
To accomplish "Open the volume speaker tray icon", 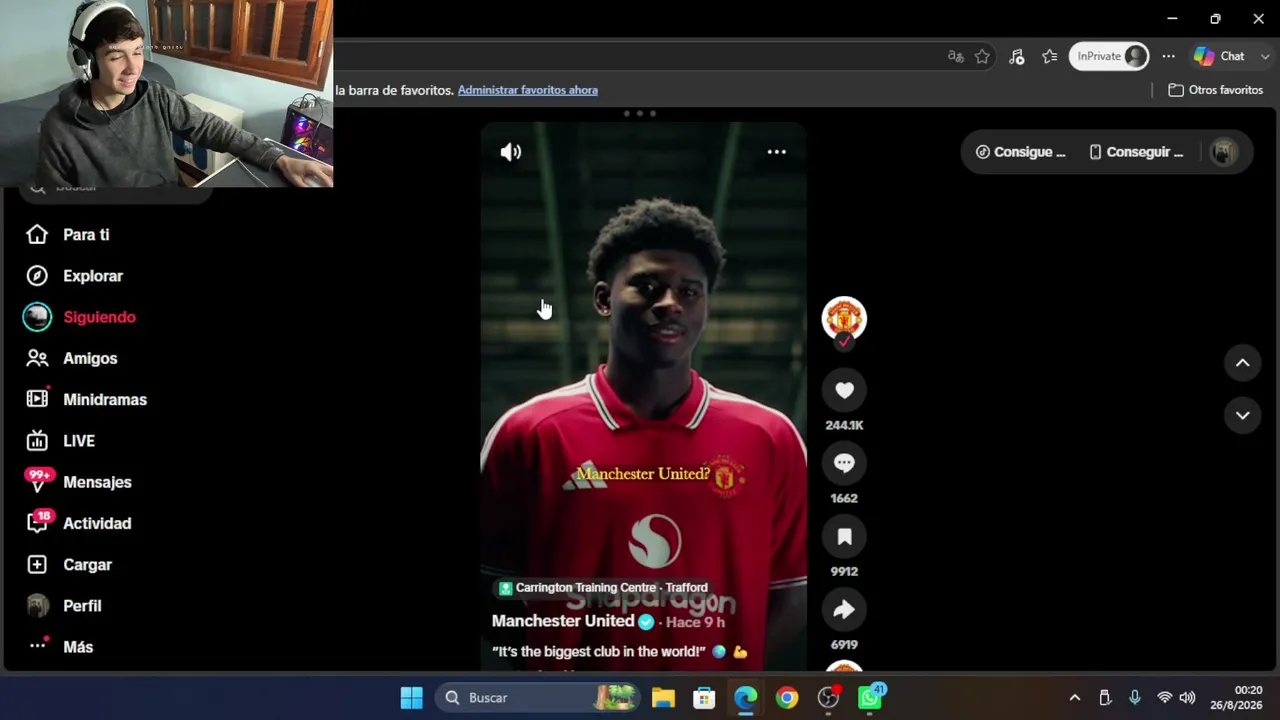I will tap(1187, 698).
